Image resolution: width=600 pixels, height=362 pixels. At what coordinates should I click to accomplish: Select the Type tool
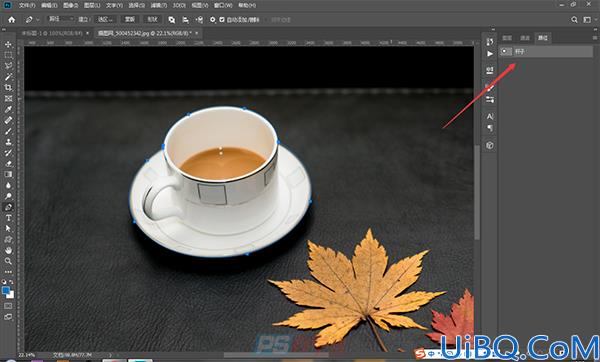tap(8, 218)
